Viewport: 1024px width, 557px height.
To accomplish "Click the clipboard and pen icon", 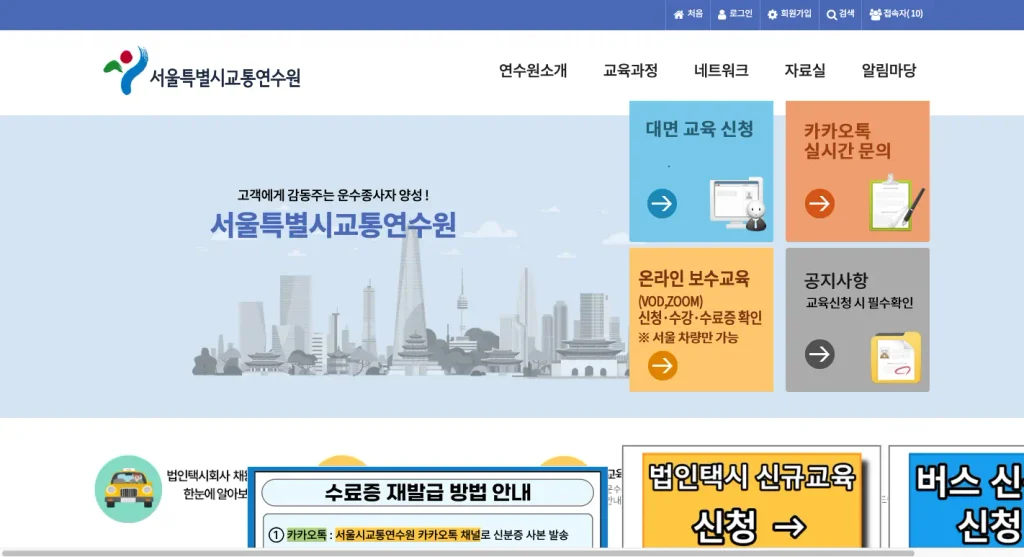I will pyautogui.click(x=896, y=202).
